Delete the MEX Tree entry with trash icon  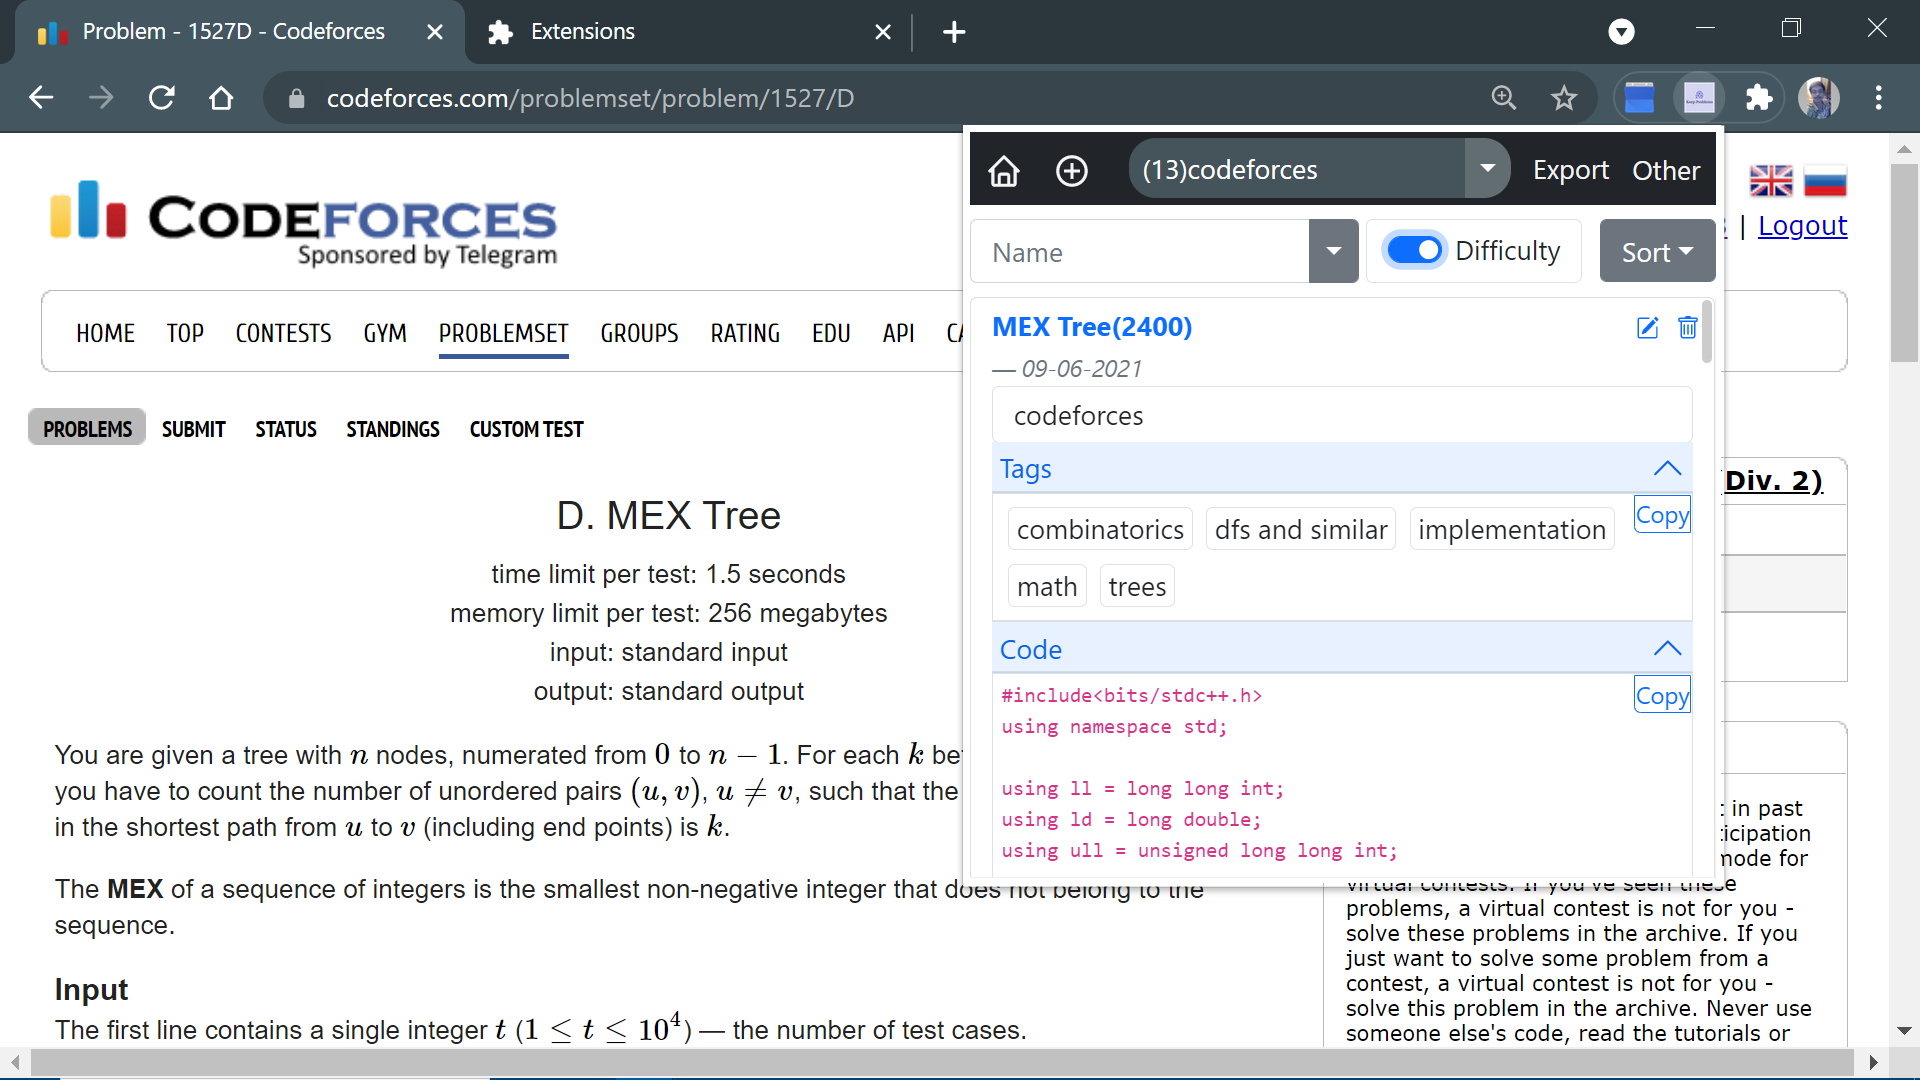1688,328
